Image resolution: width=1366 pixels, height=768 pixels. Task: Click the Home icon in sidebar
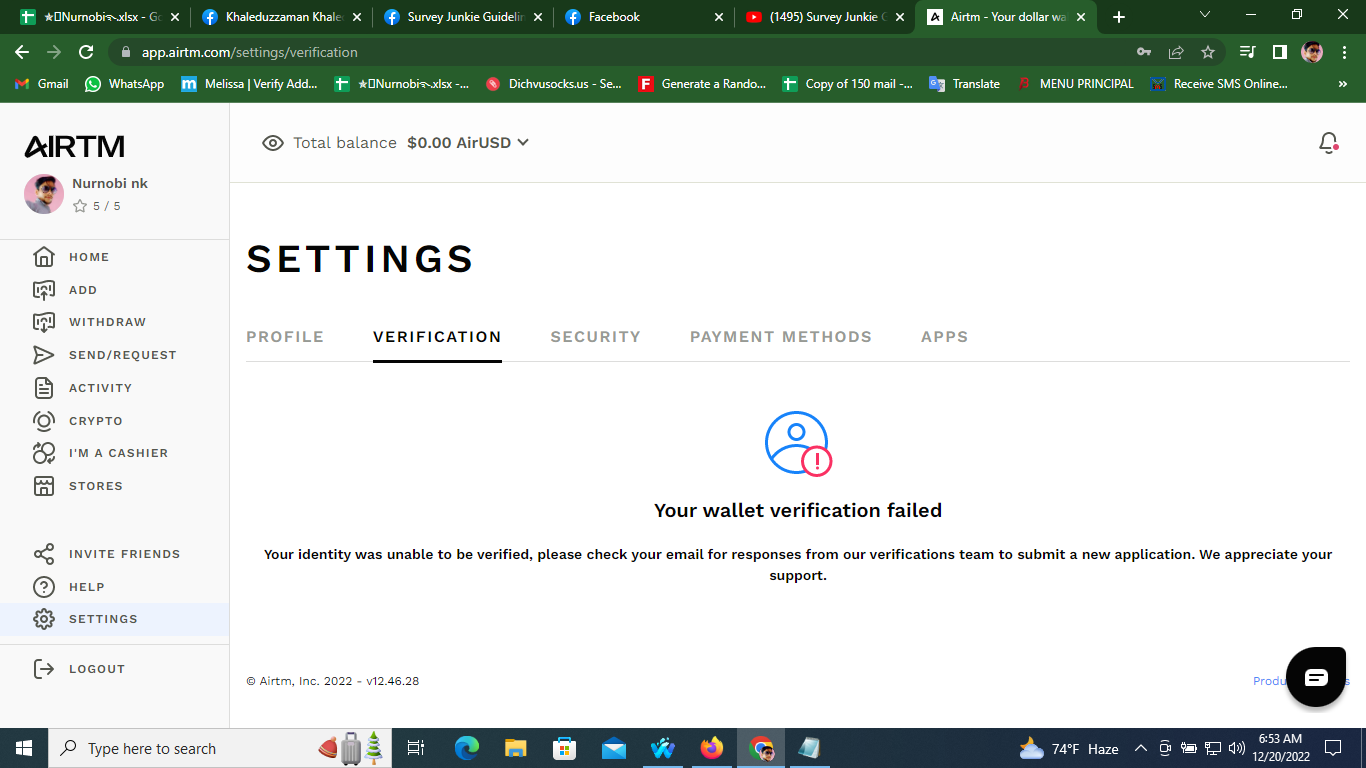(44, 257)
